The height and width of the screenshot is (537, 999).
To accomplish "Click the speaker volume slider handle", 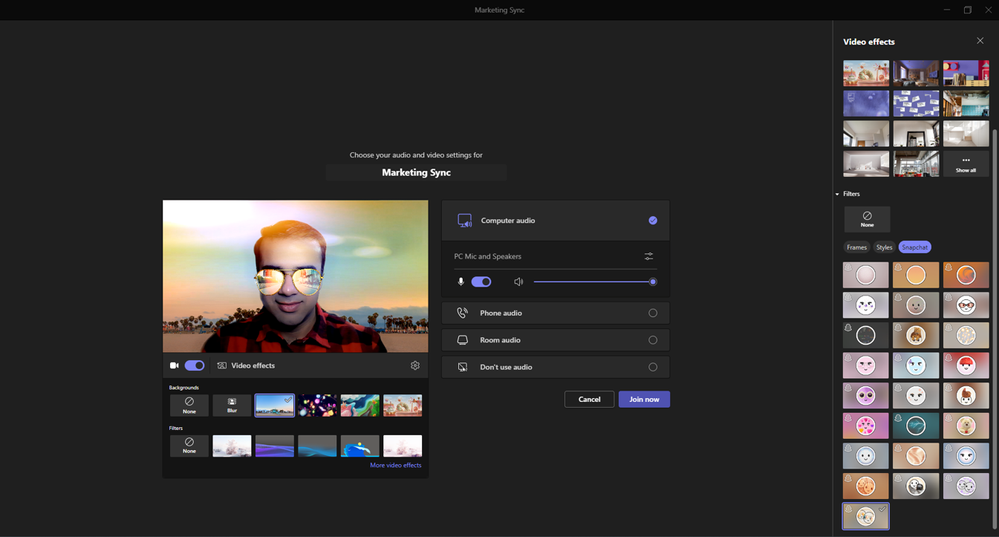I will [x=653, y=282].
